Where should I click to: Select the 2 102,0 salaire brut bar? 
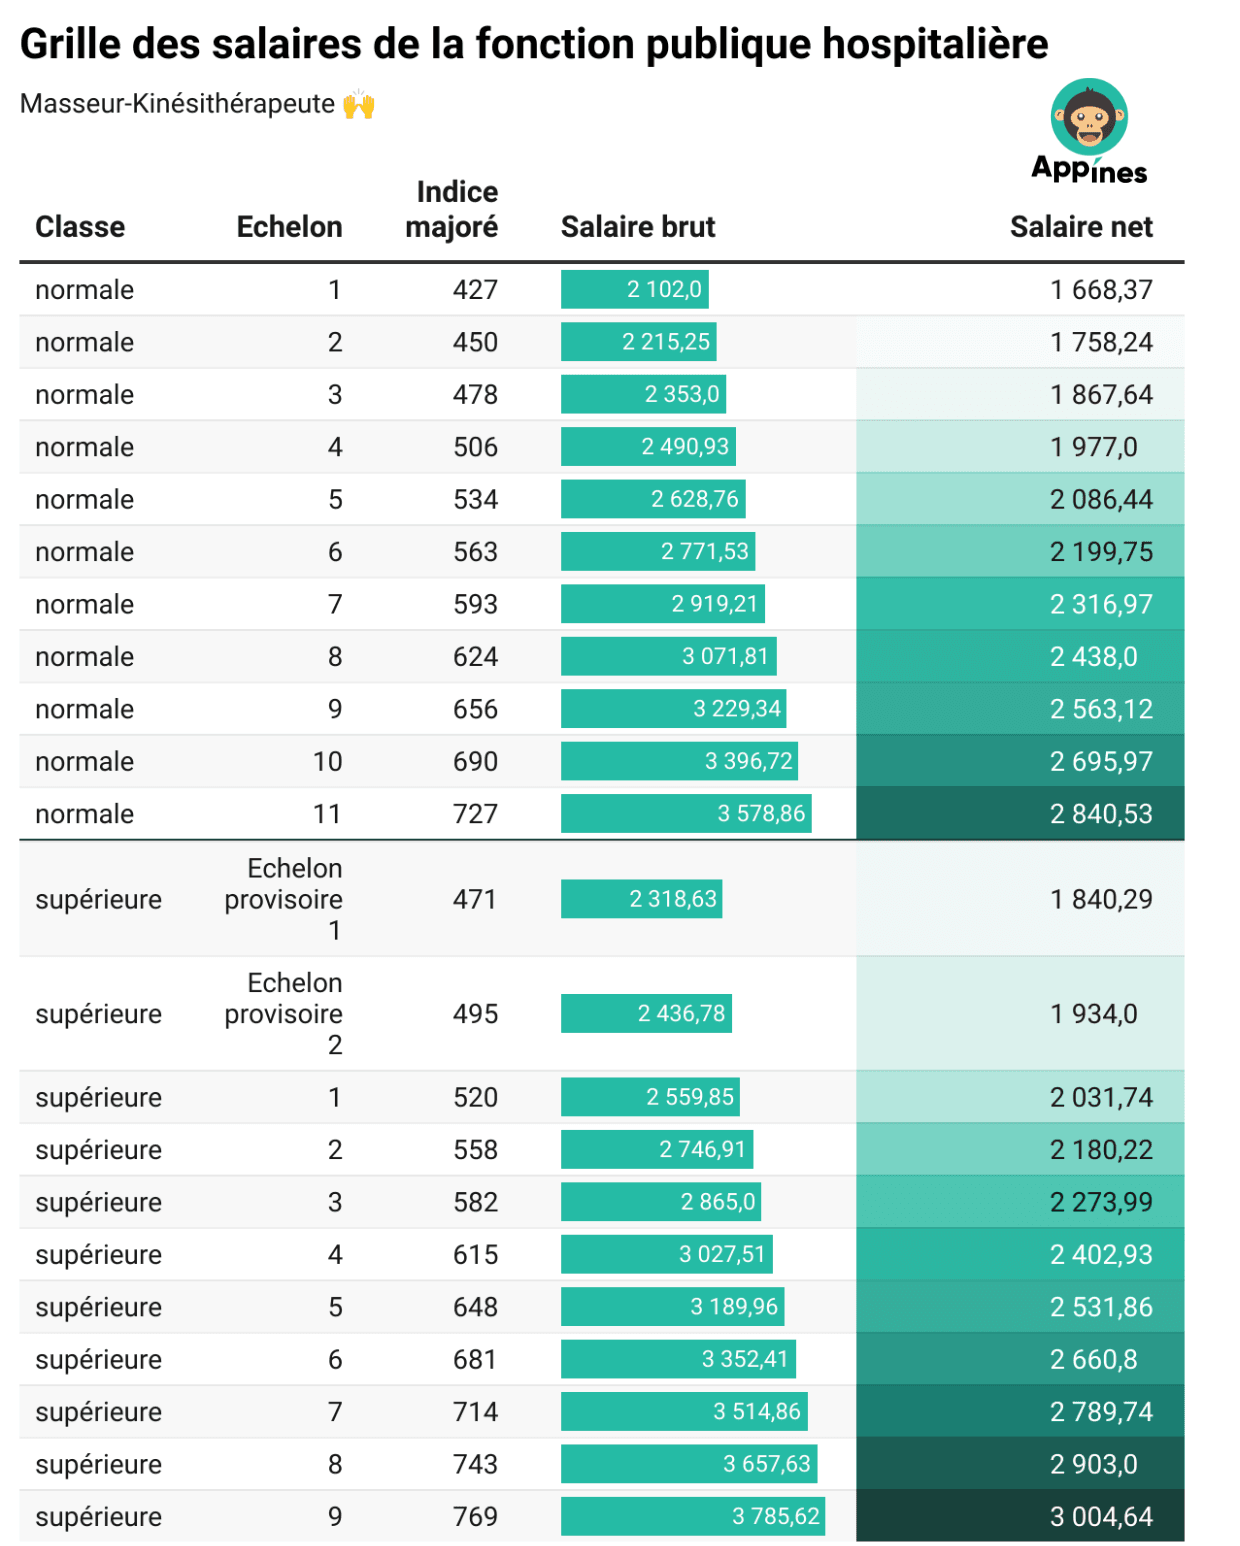click(635, 290)
